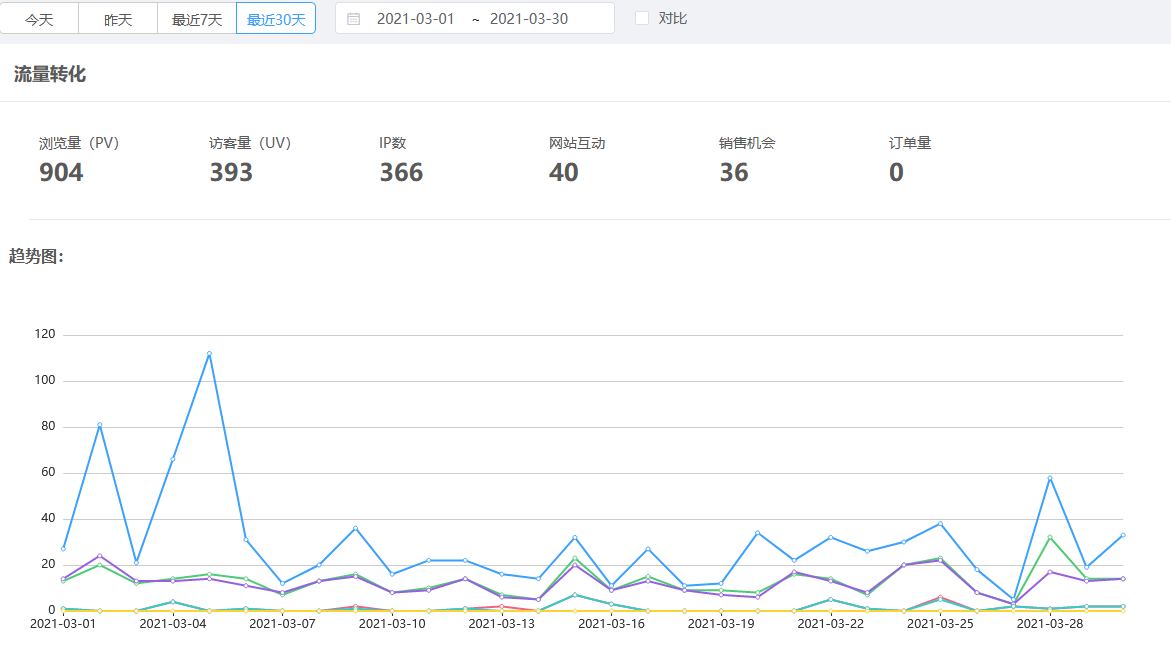1171x648 pixels.
Task: Choose the 最近7天 range option
Action: pyautogui.click(x=197, y=19)
